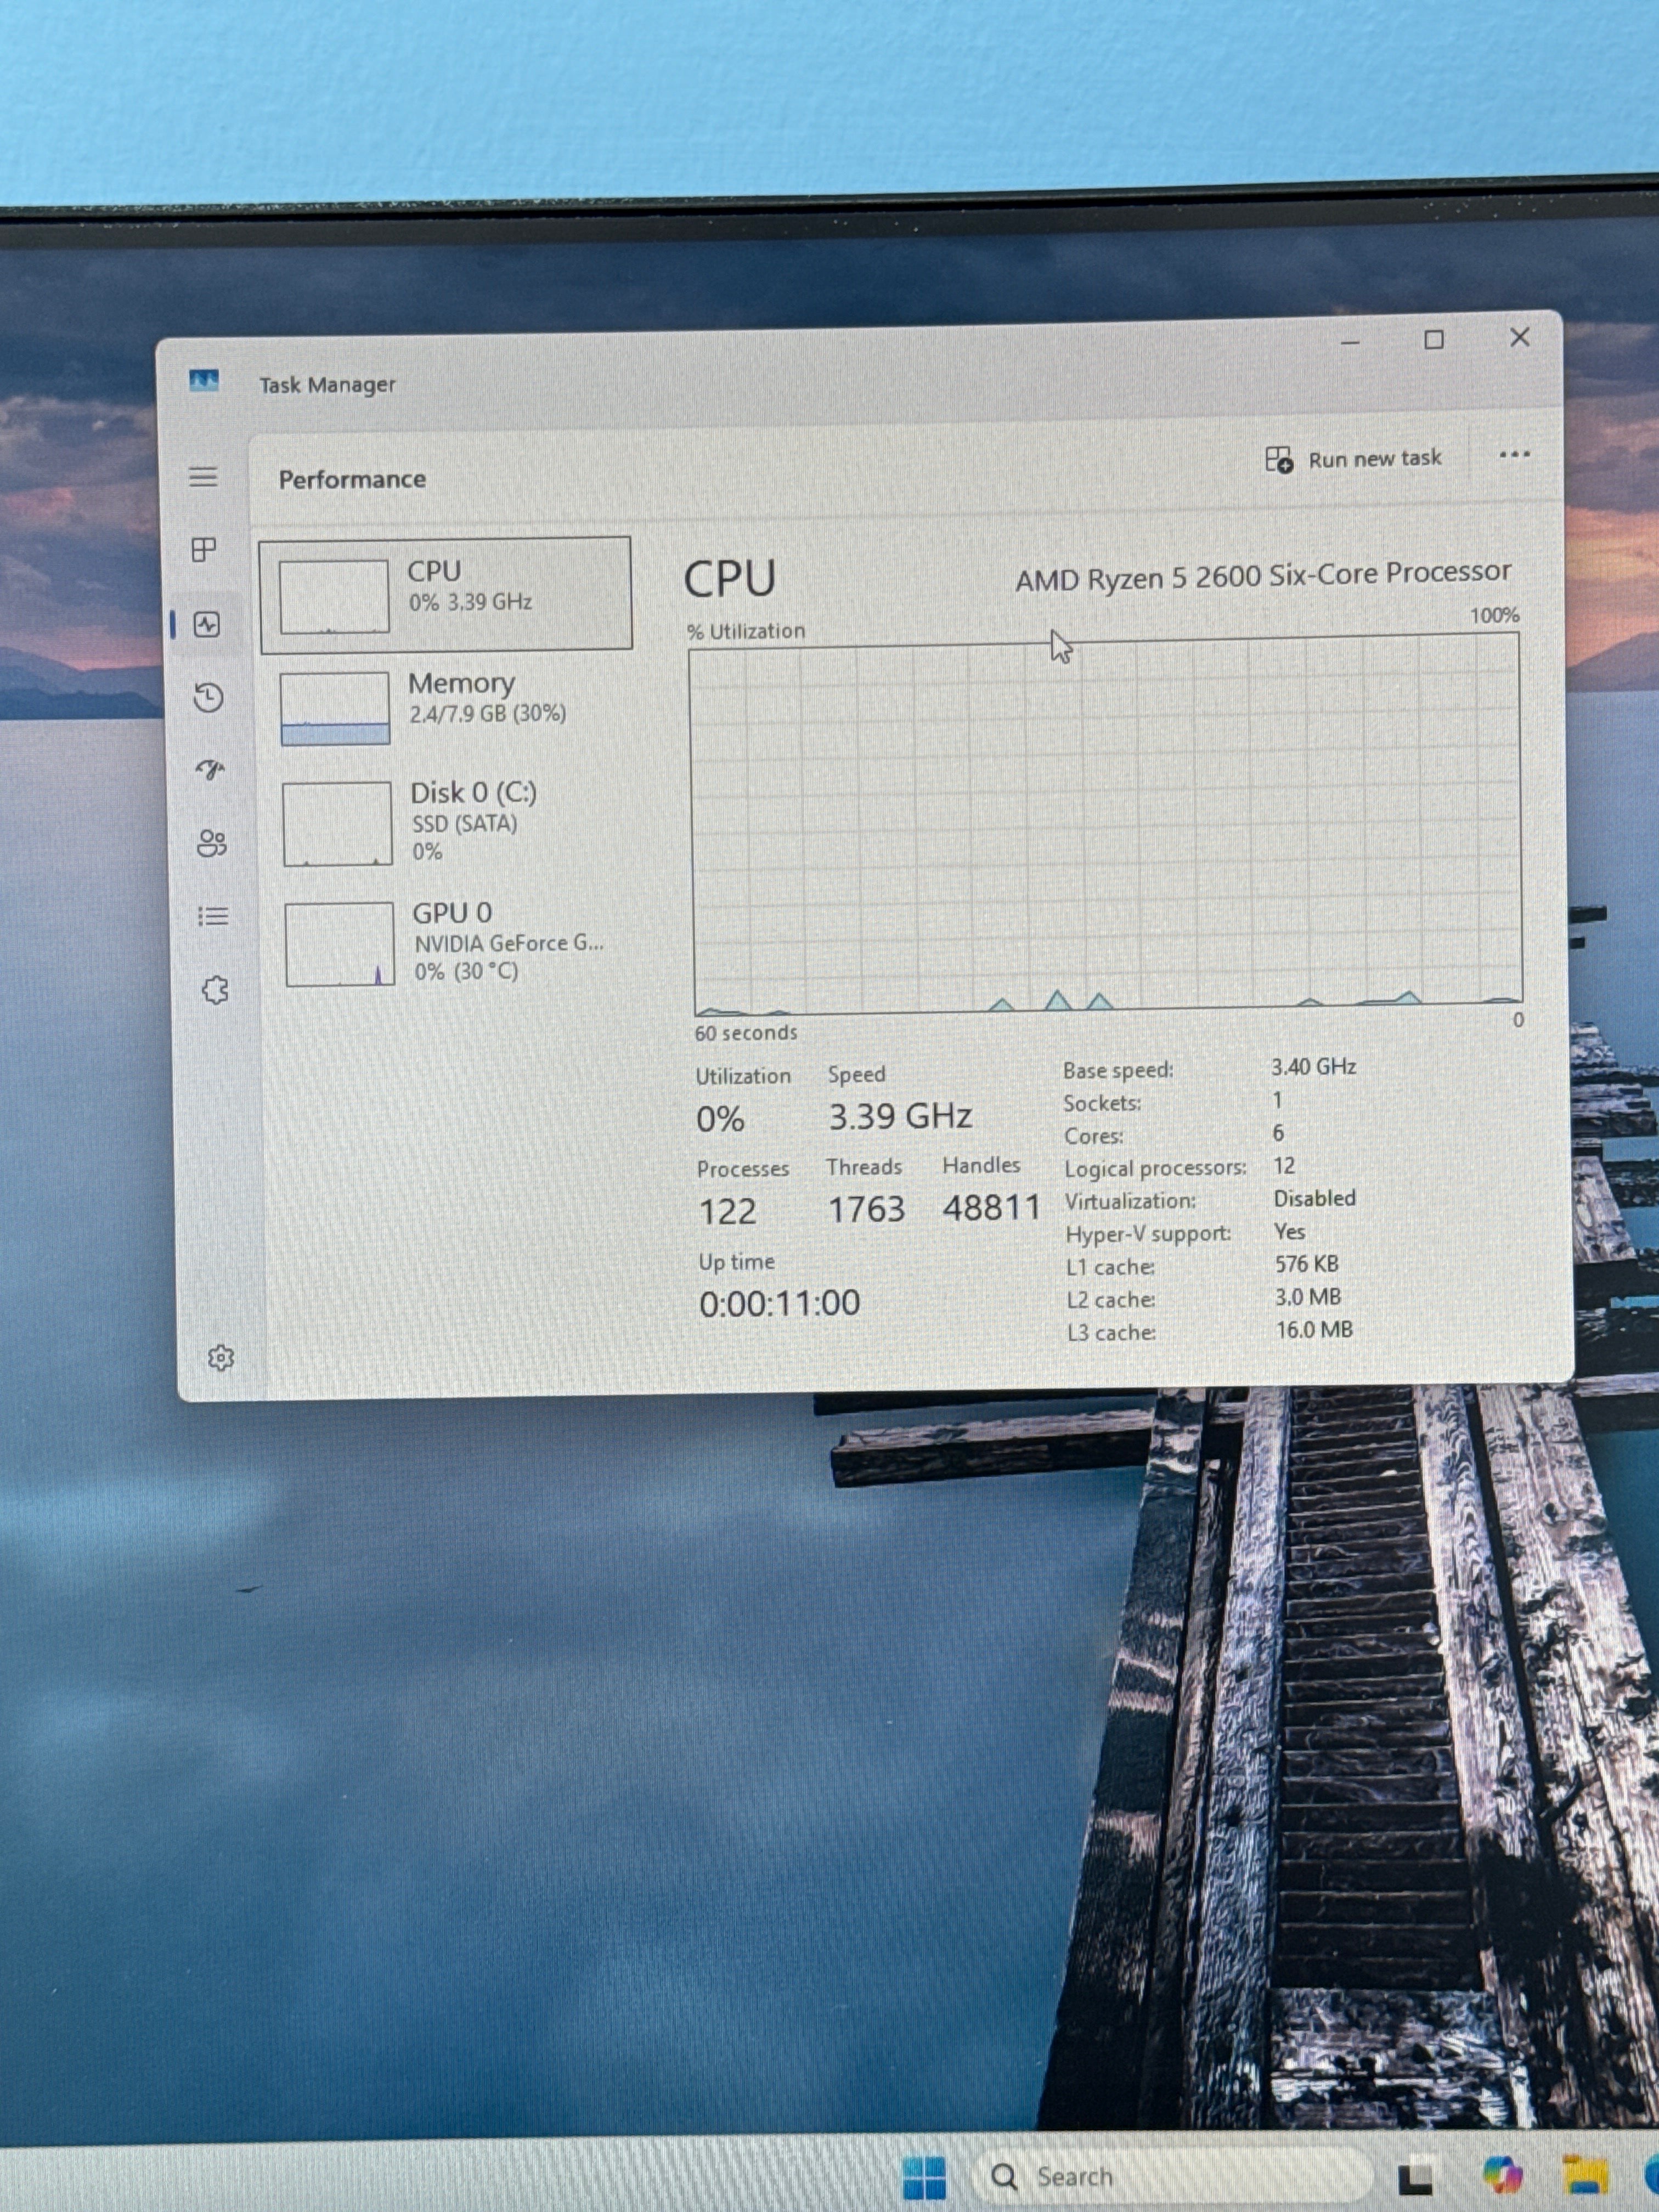Click the CPU mini graph thumbnail
The height and width of the screenshot is (2212, 1659).
334,597
